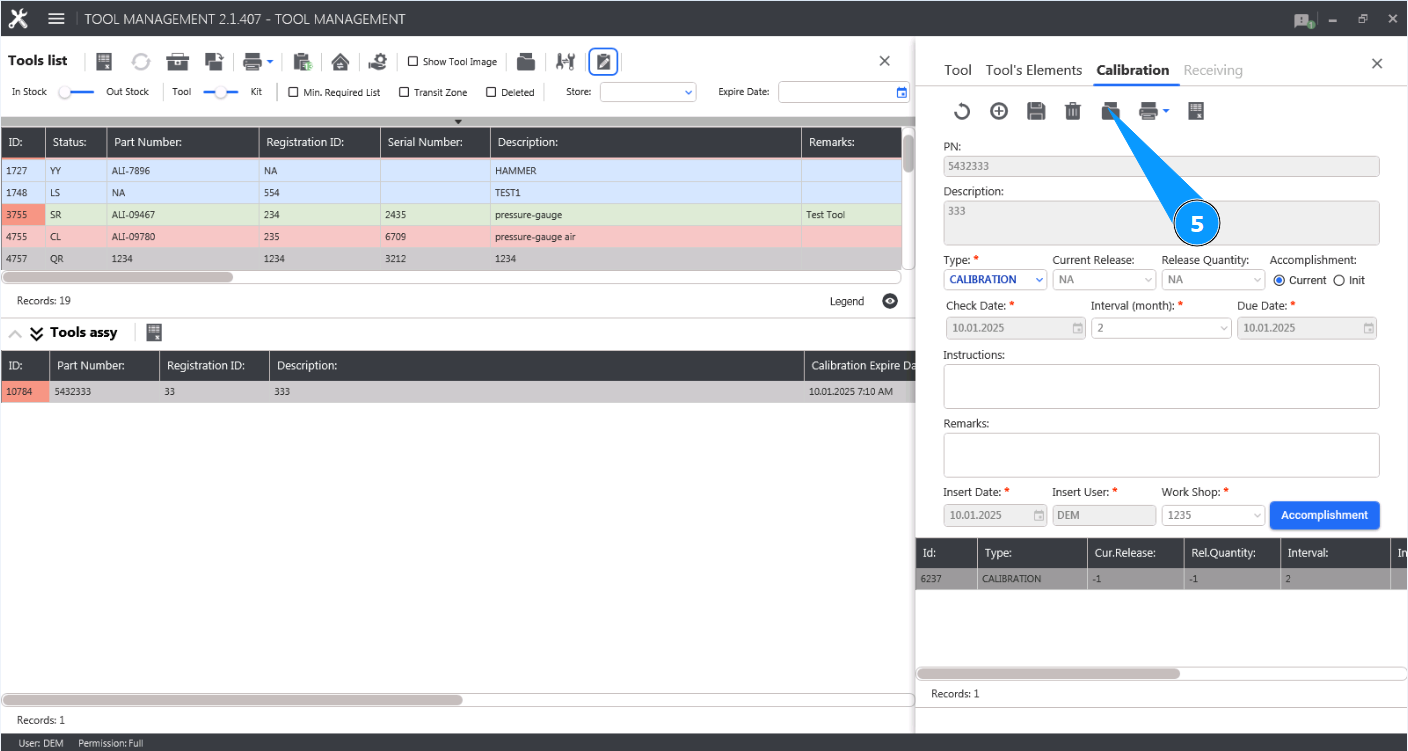1408x751 pixels.
Task: Click the home icon in the Tools list toolbar
Action: point(340,61)
